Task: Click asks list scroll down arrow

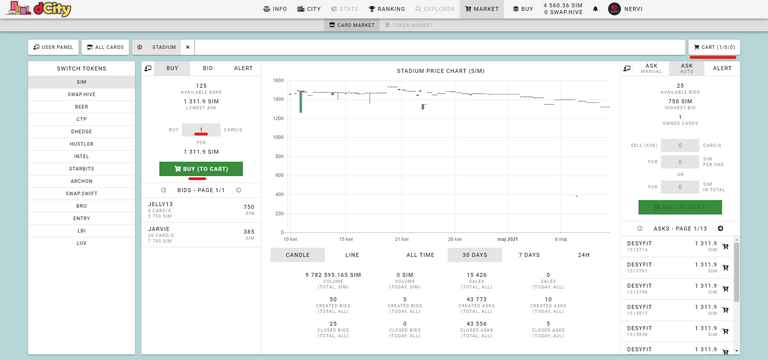Action: click(x=736, y=351)
